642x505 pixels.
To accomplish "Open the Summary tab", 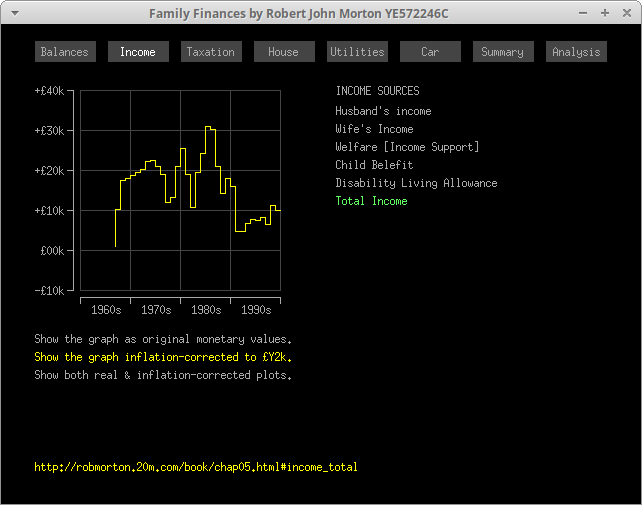I will (502, 52).
